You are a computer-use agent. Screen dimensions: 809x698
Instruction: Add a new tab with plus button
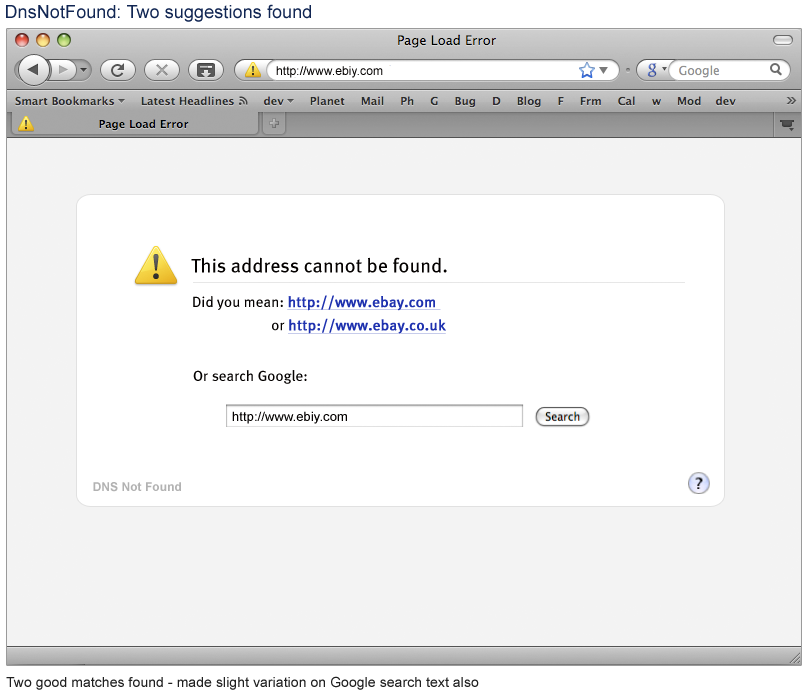[x=273, y=124]
